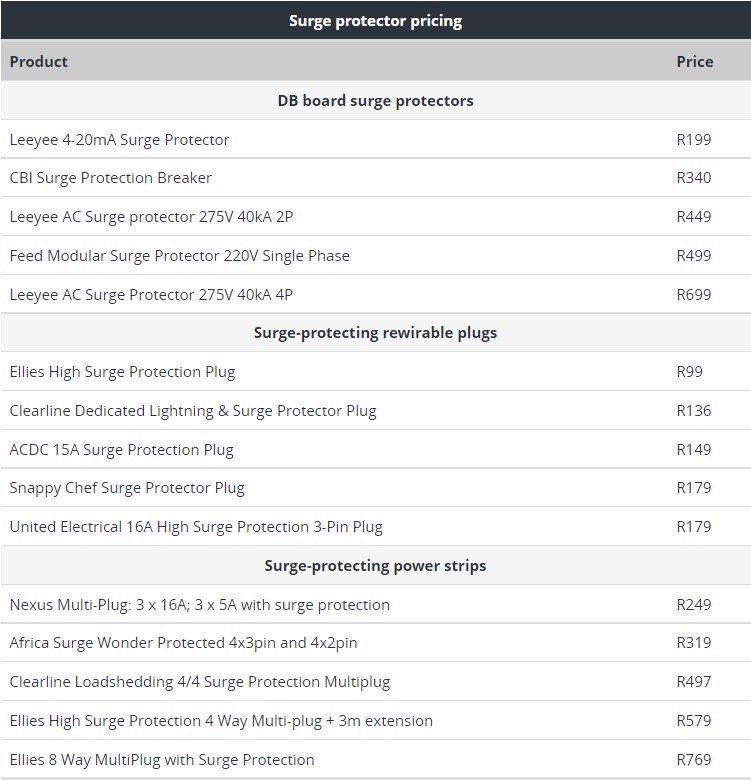Click the Surge protector pricing title bar
This screenshot has width=751, height=780.
click(x=376, y=20)
